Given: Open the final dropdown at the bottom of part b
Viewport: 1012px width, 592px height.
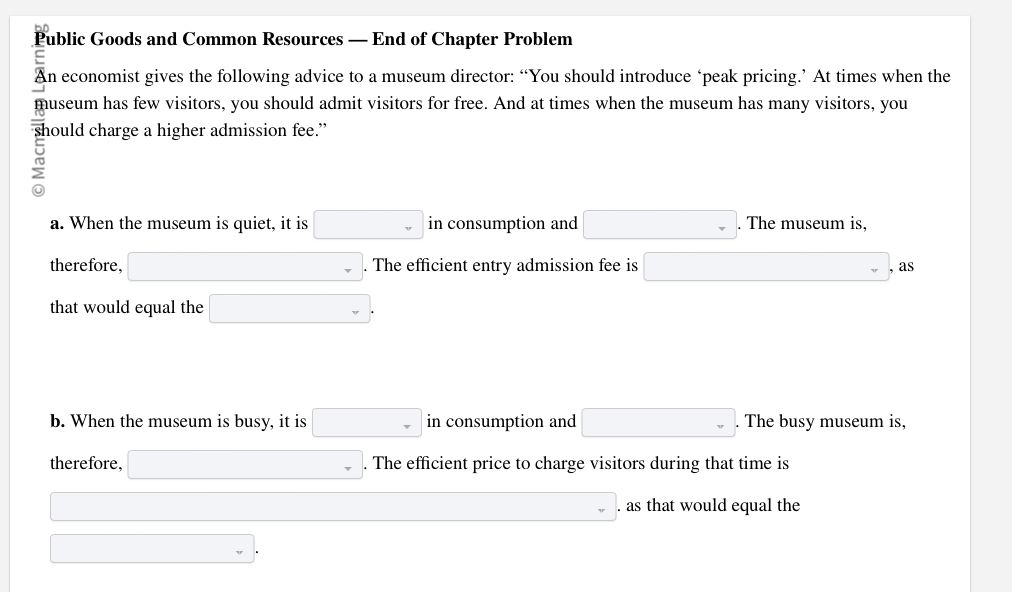Looking at the screenshot, I should pyautogui.click(x=152, y=548).
